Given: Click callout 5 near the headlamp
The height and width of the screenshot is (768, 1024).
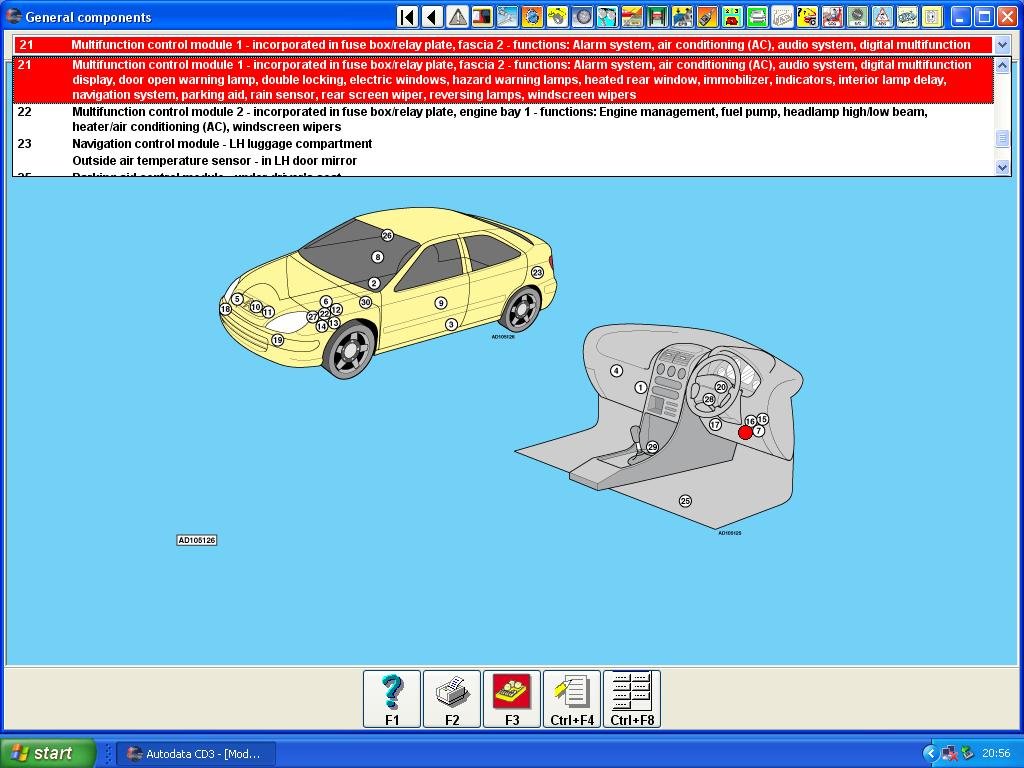Looking at the screenshot, I should click(x=237, y=299).
